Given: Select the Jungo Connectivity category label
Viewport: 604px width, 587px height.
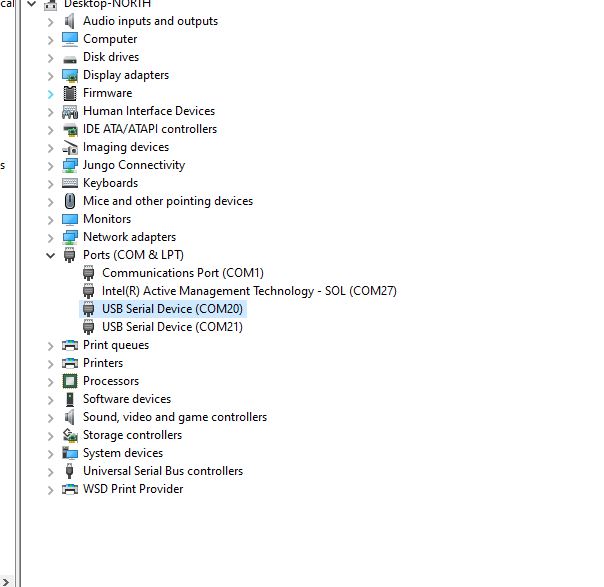Looking at the screenshot, I should [x=133, y=165].
